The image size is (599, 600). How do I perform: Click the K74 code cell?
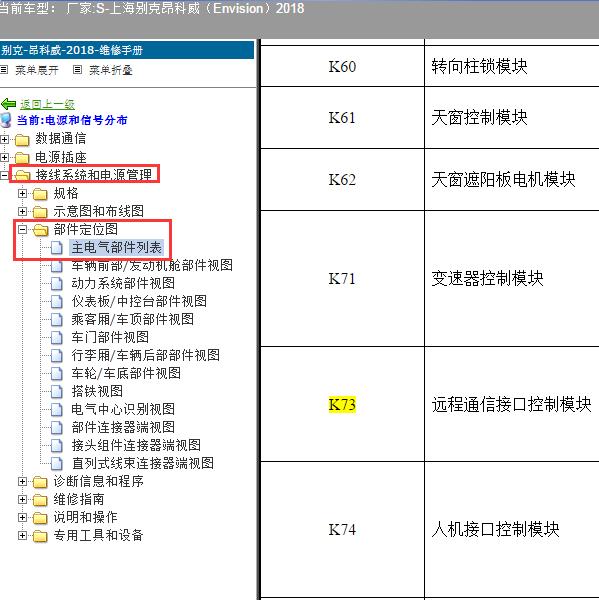click(x=342, y=530)
